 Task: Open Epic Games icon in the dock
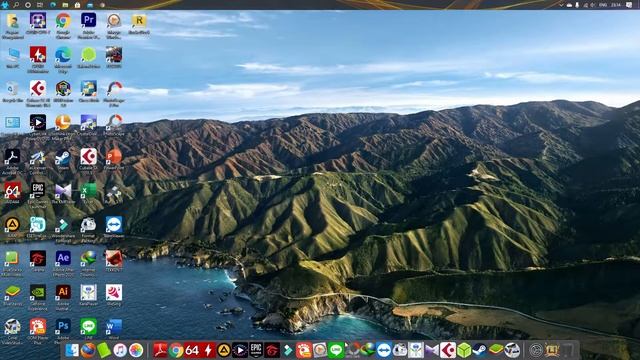click(x=256, y=350)
